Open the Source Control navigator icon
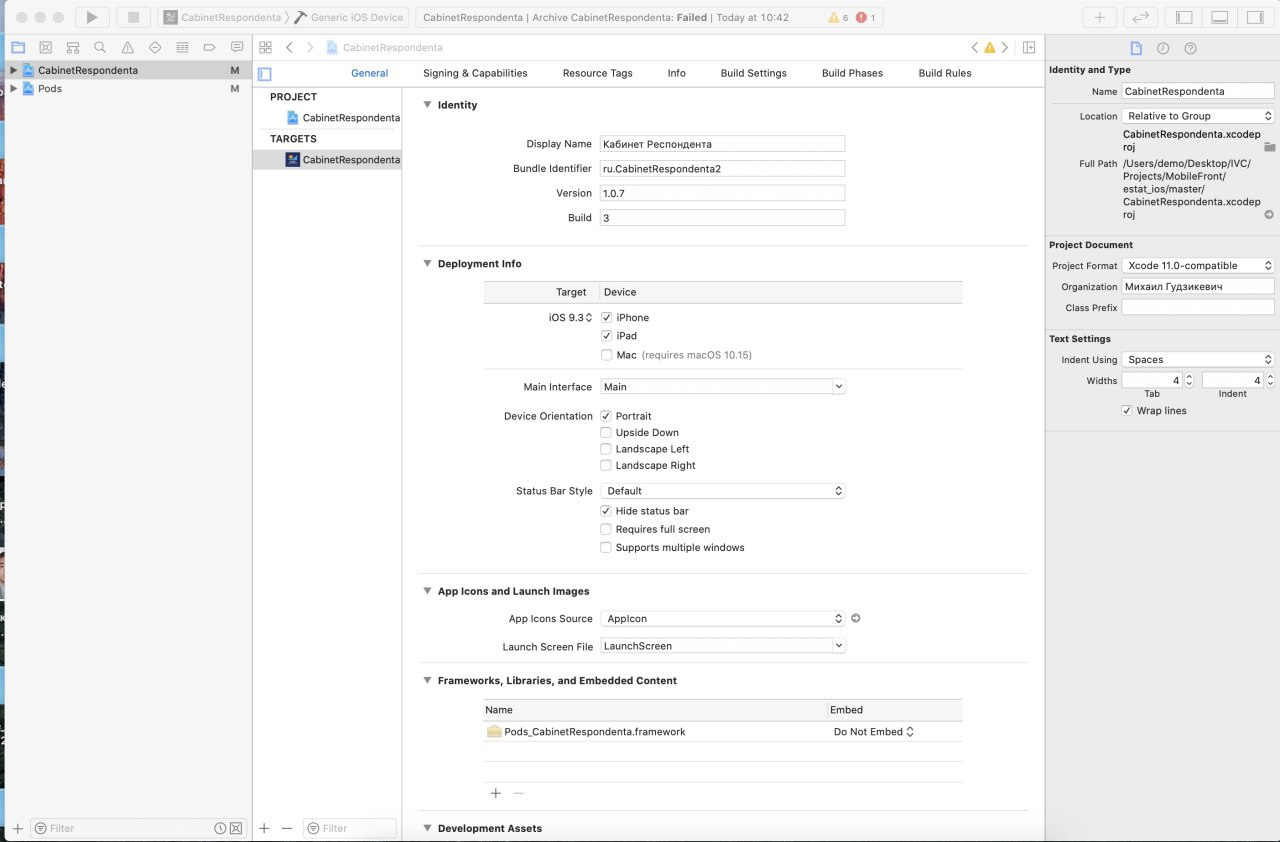1280x842 pixels. tap(45, 47)
